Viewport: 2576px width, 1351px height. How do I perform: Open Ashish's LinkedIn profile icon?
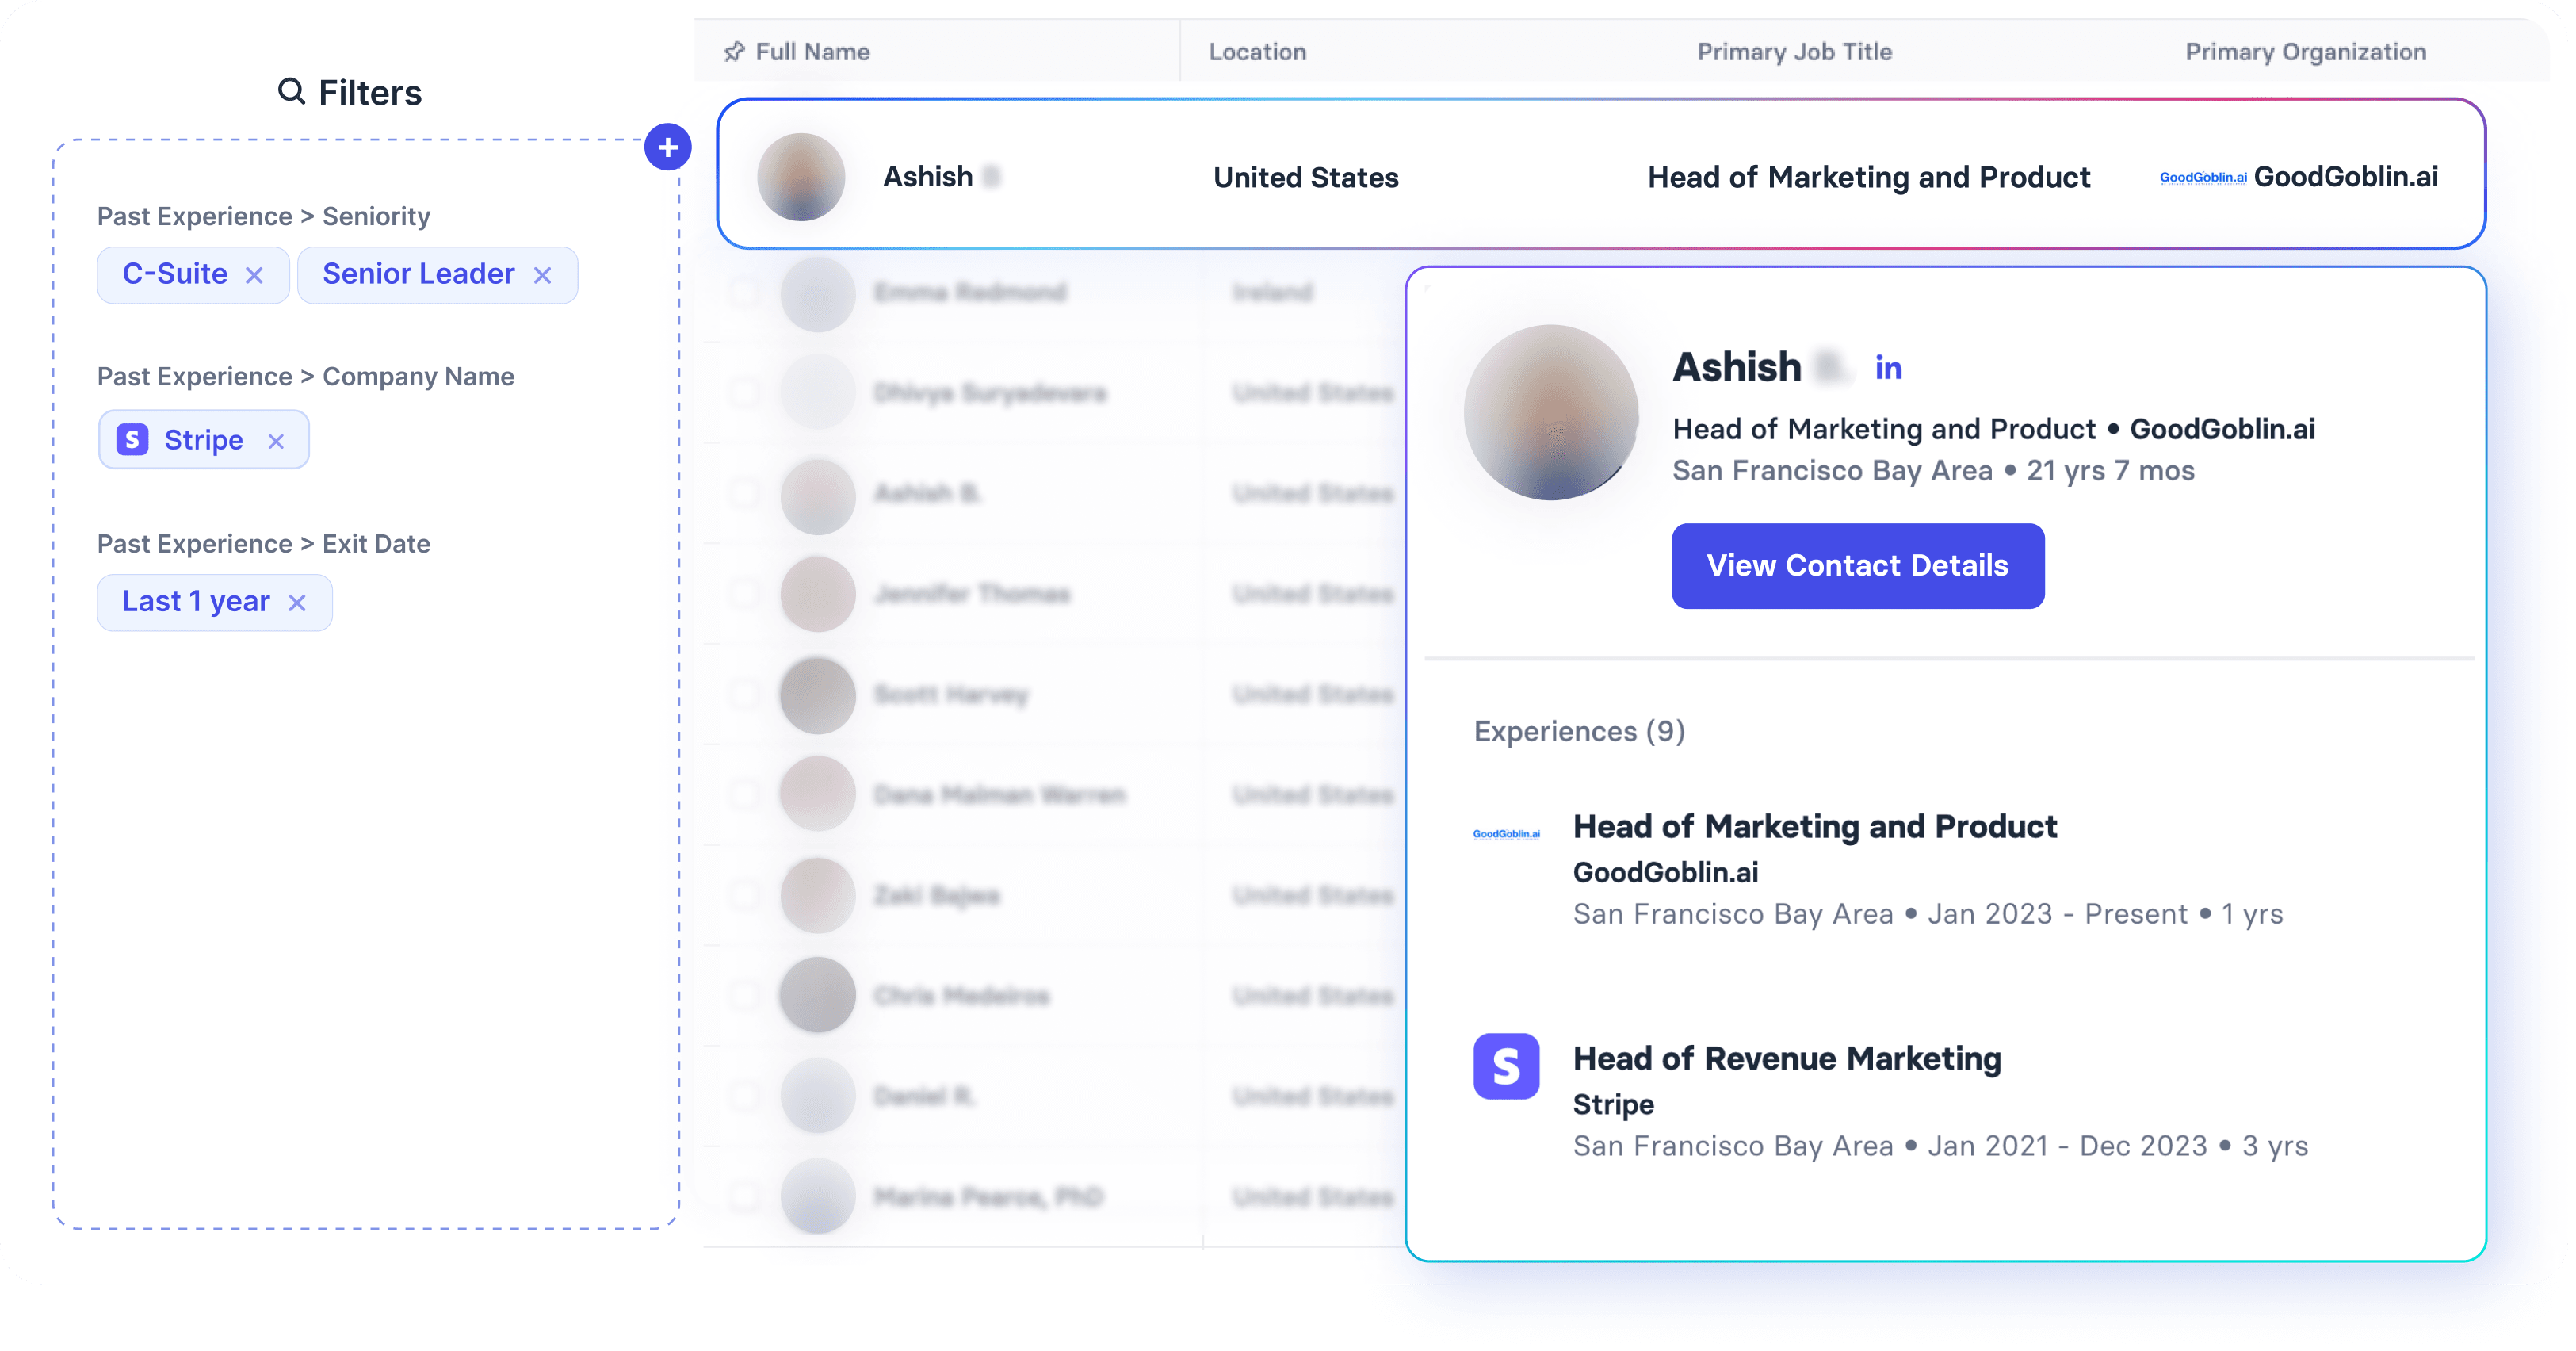pos(1888,368)
